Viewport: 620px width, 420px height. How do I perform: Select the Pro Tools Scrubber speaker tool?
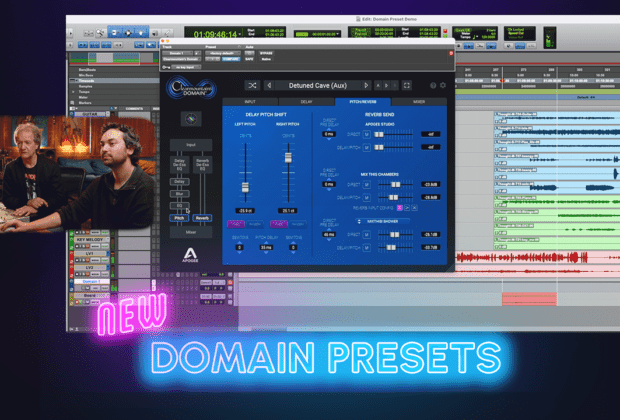[x=155, y=33]
